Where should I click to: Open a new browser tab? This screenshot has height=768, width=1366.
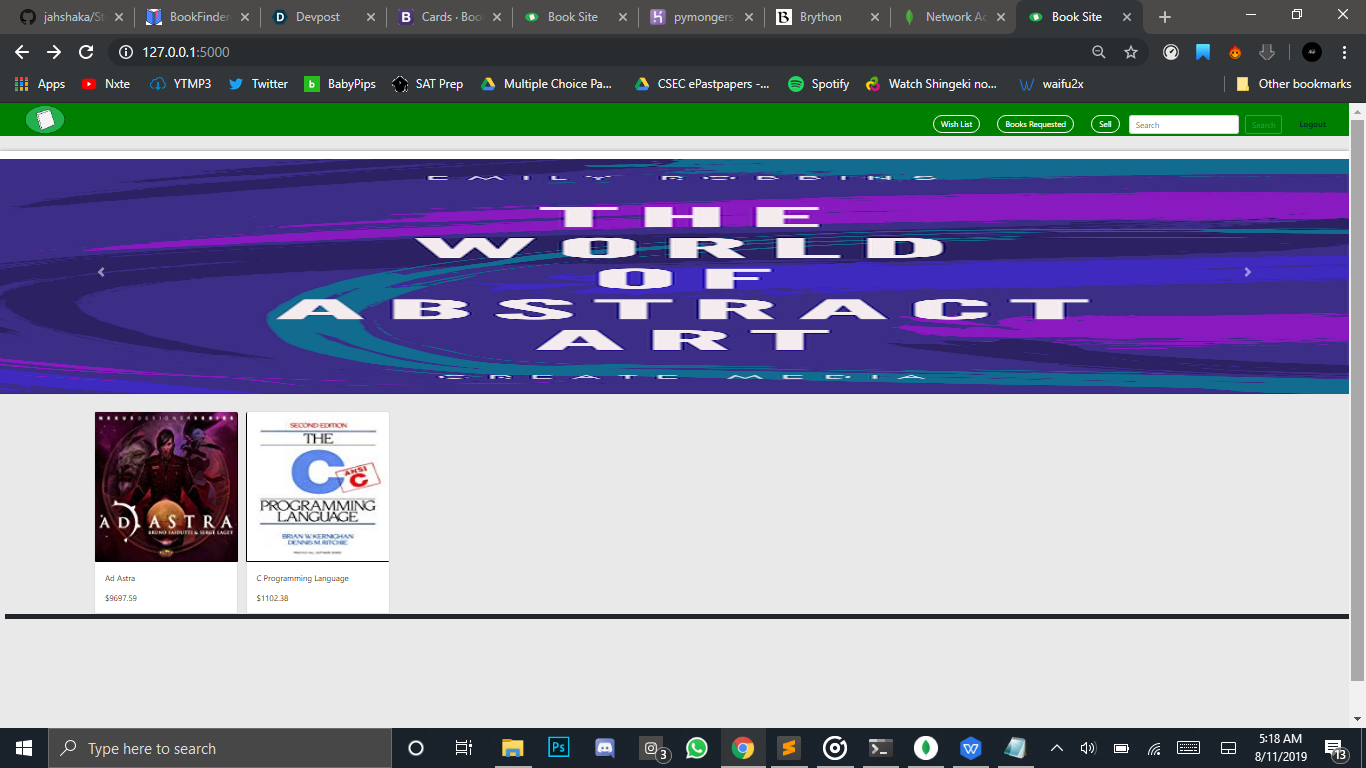1164,17
